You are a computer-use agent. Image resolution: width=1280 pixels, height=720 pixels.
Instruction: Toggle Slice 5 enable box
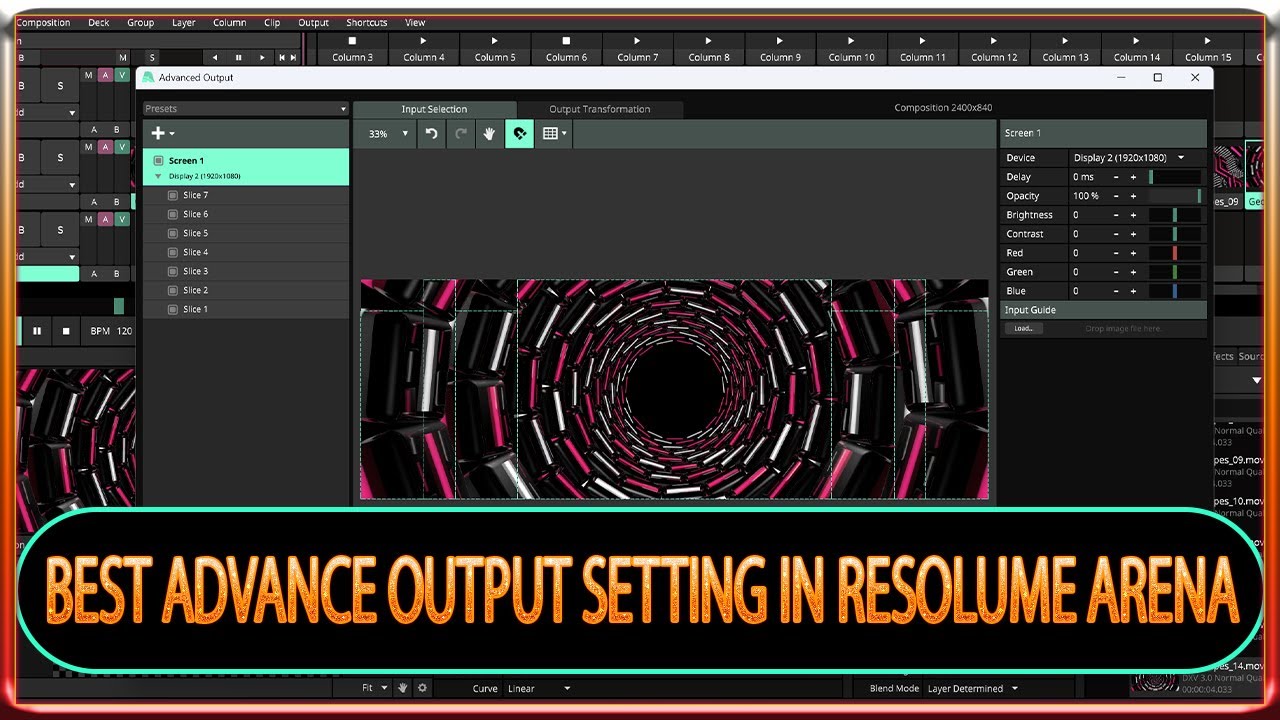173,234
